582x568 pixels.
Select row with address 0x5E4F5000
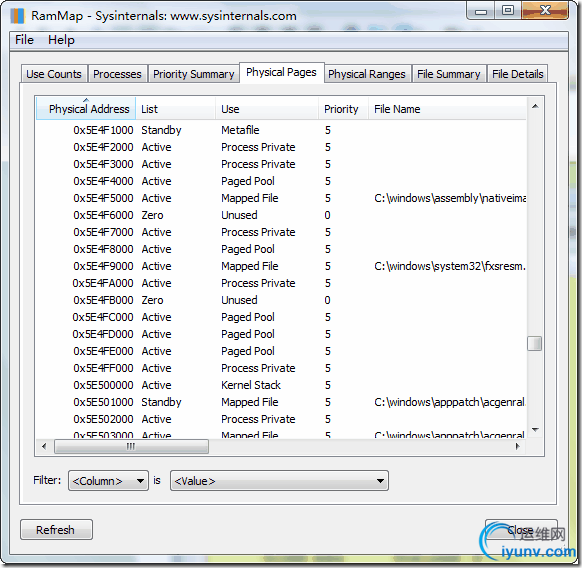tap(281, 198)
